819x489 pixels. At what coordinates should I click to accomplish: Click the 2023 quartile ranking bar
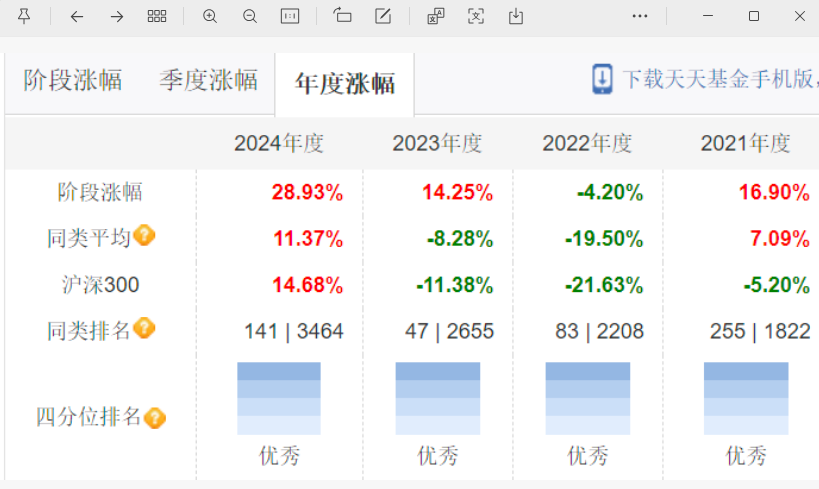coord(438,398)
